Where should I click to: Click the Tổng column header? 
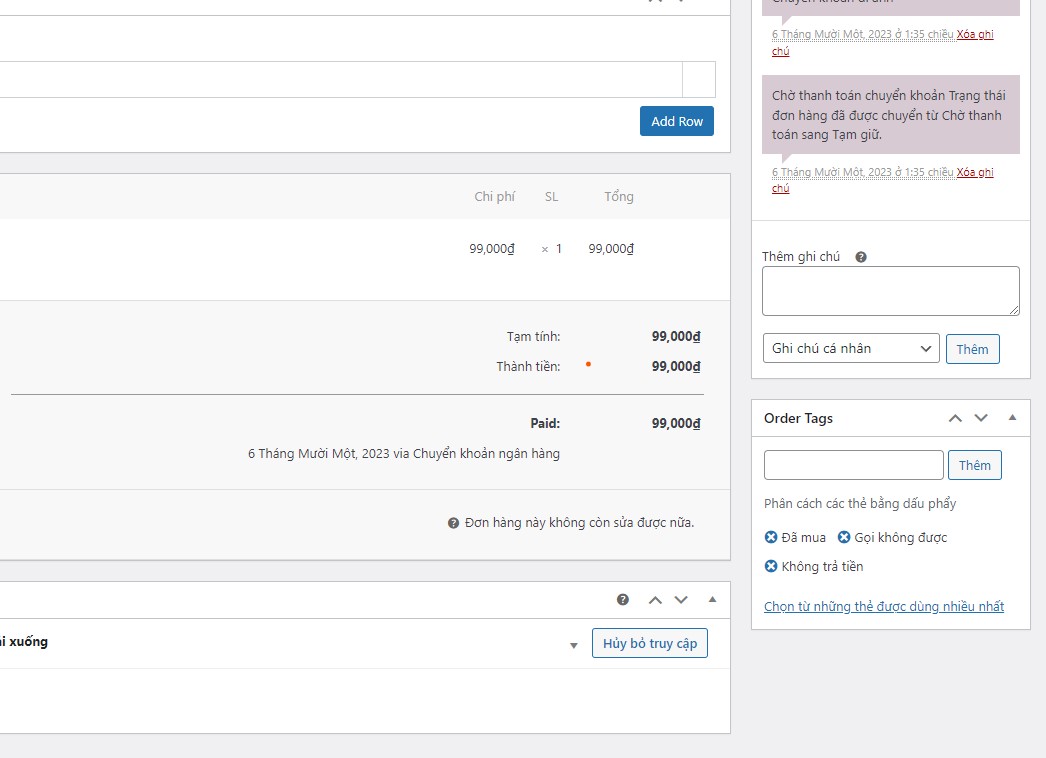[x=618, y=196]
